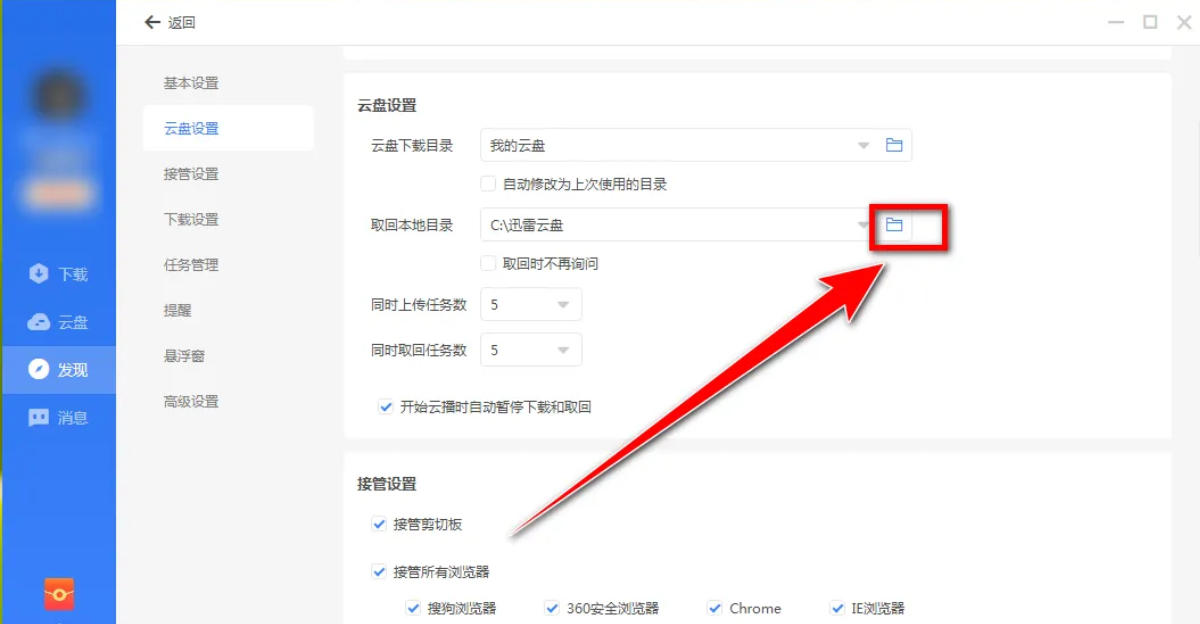This screenshot has width=1200, height=624.
Task: Click the C:\迅雷云盘 path input field
Action: click(x=650, y=225)
